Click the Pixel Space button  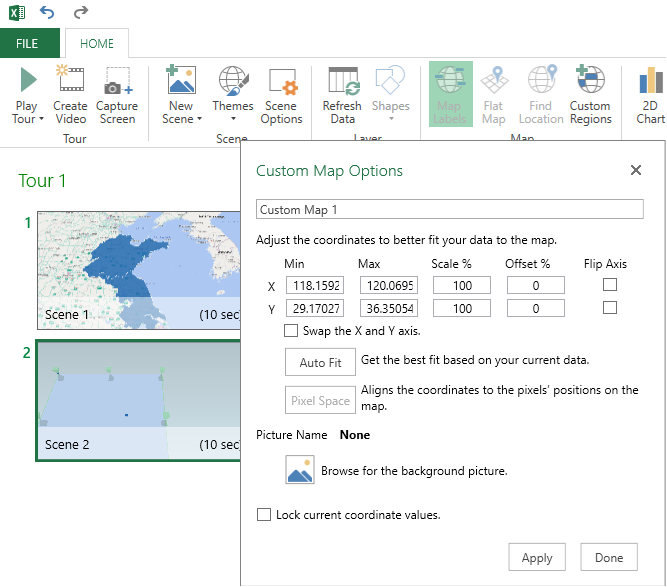320,400
